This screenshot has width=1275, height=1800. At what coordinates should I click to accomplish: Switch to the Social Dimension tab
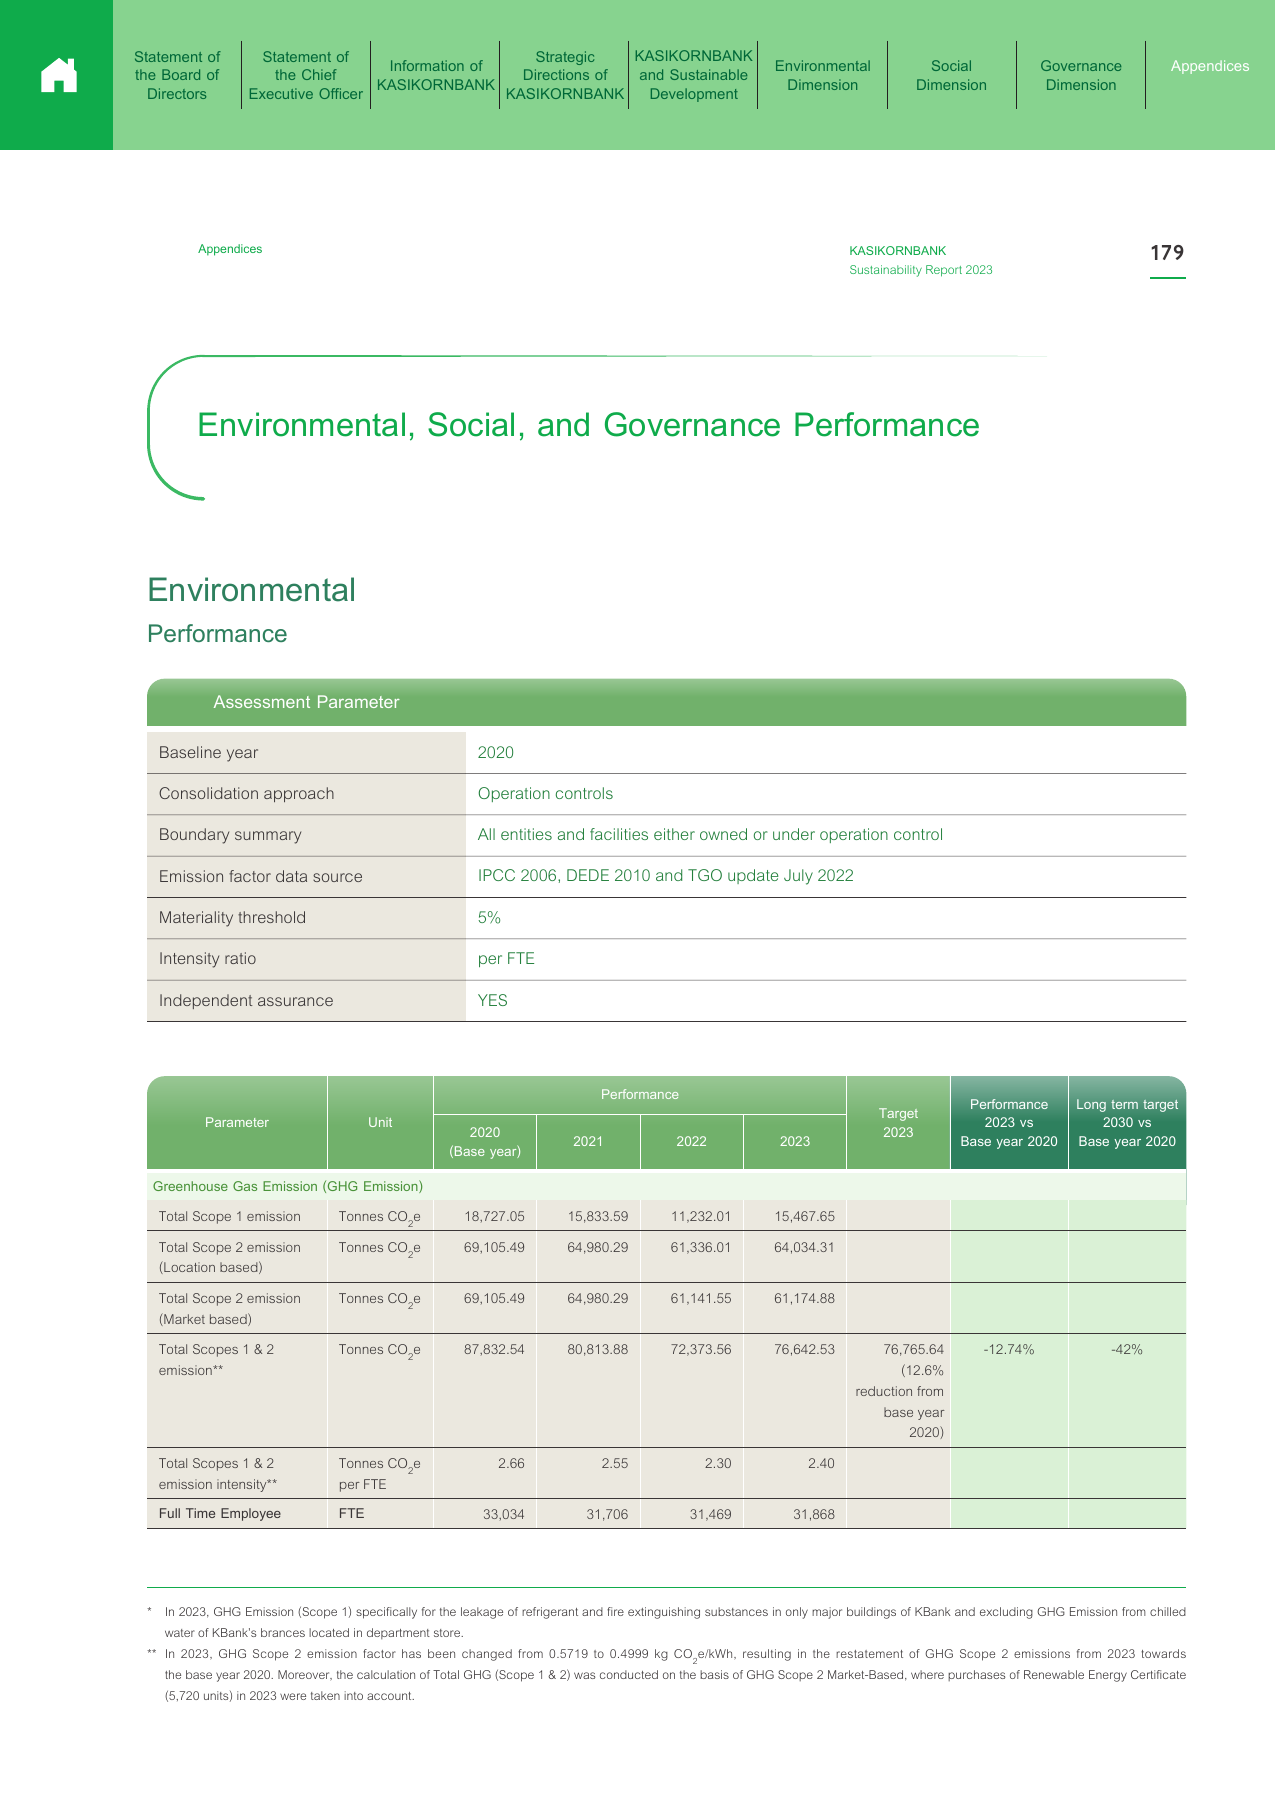click(x=951, y=75)
